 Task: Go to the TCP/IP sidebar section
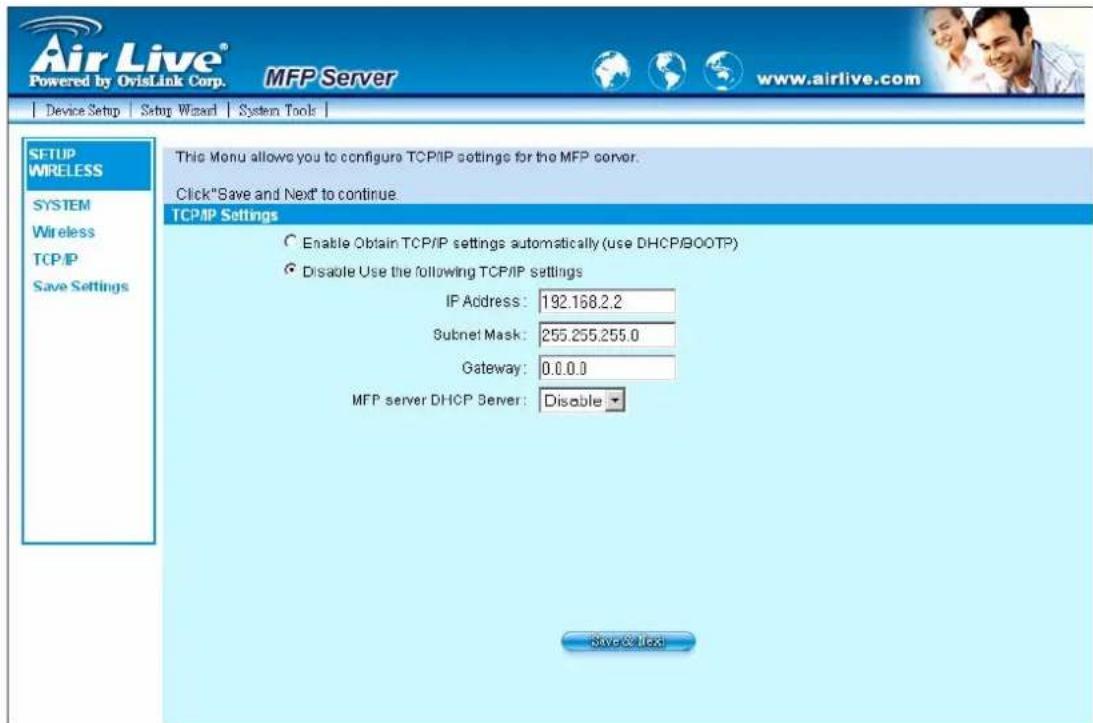(55, 259)
